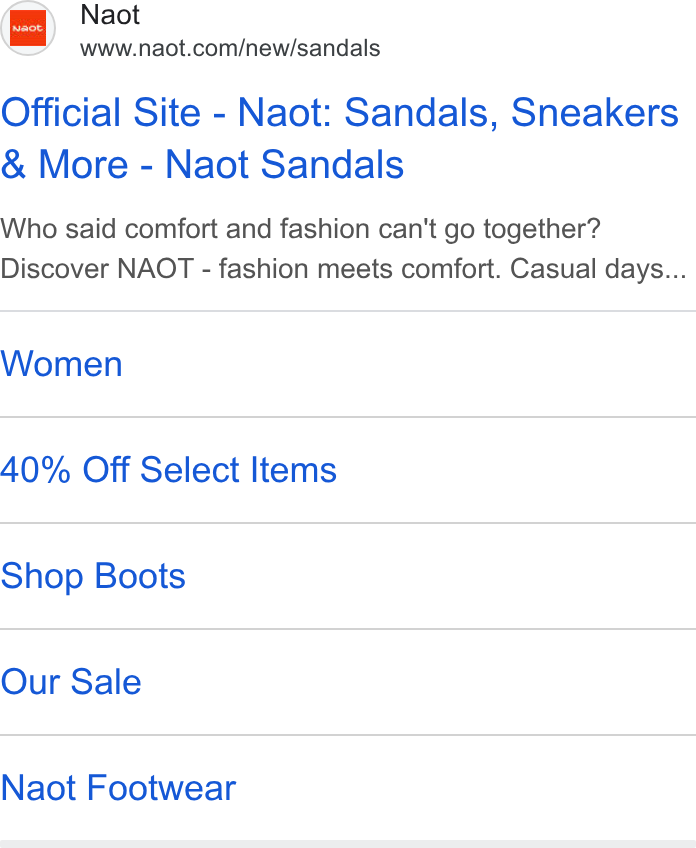Click the 'Discover NAOT - fashion meets comfort' text

point(251,268)
